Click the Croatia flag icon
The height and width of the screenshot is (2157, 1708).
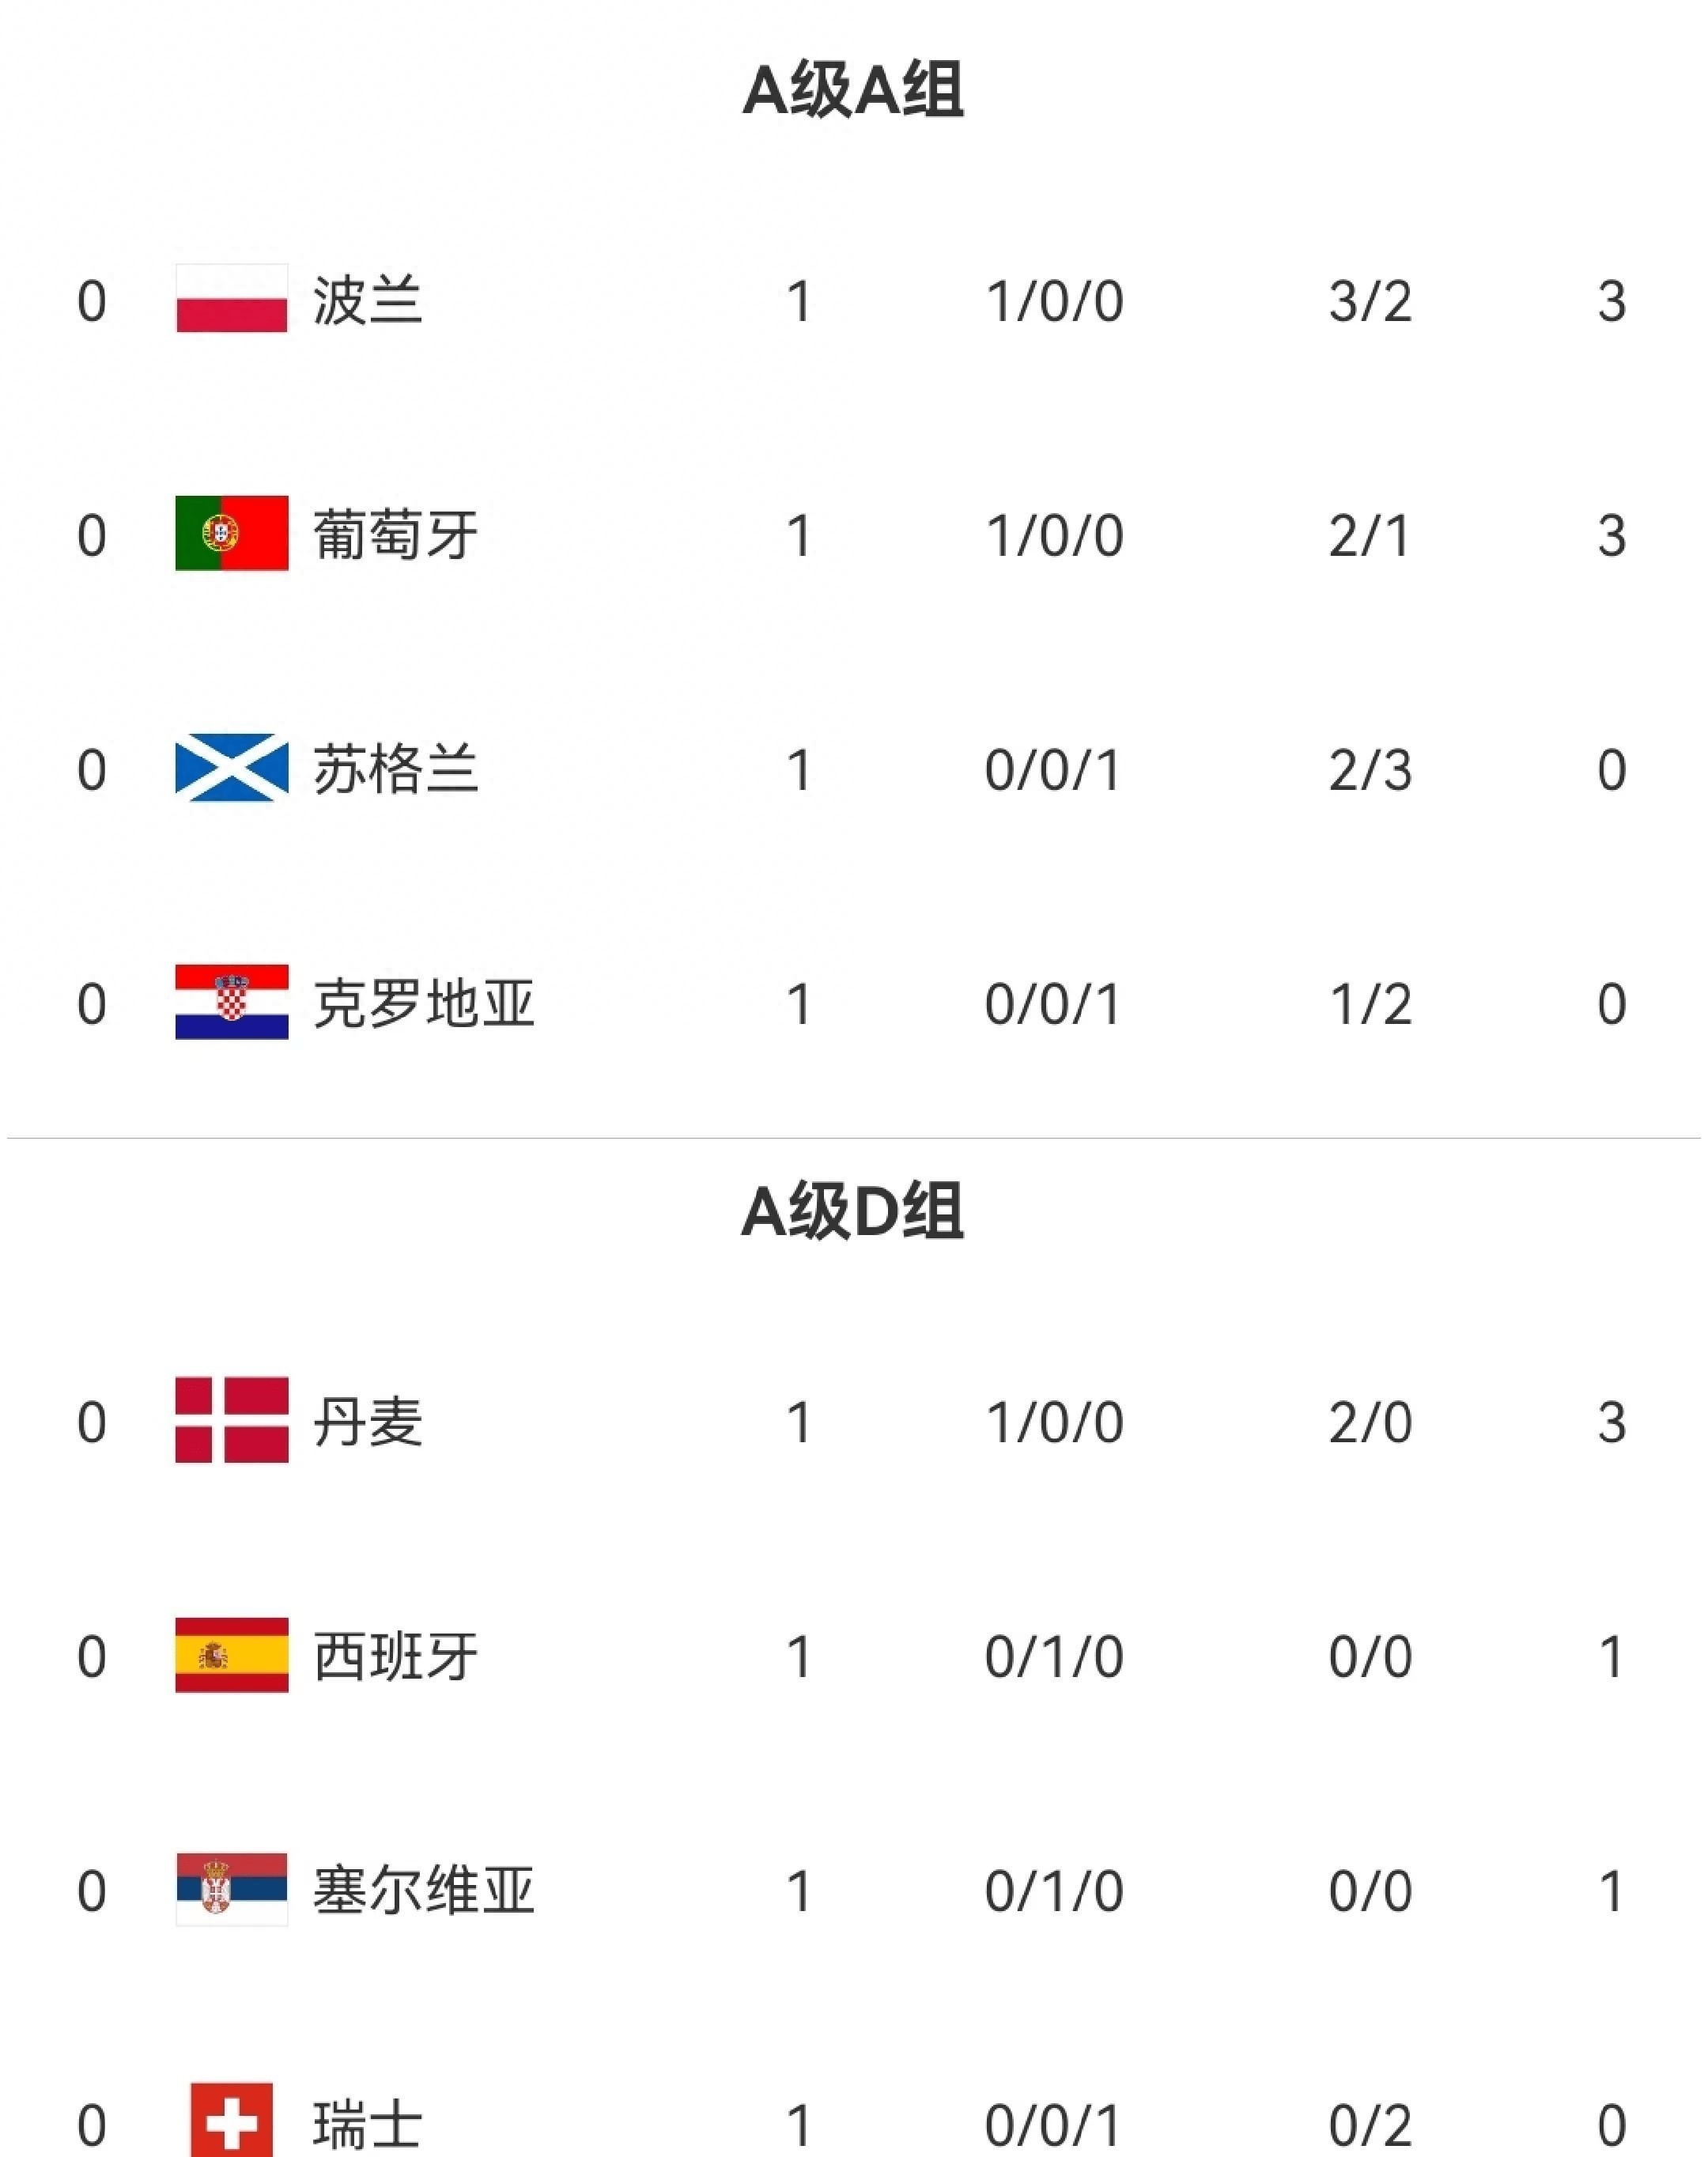pos(231,1002)
